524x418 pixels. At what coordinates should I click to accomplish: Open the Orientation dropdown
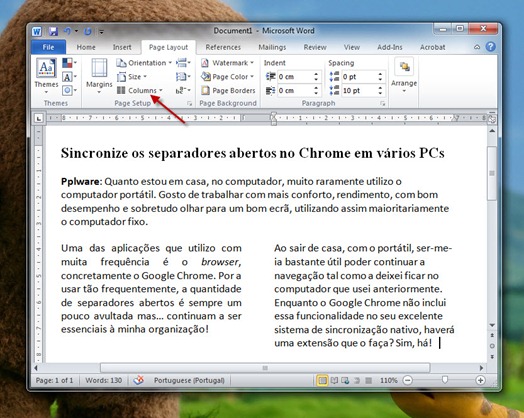144,63
